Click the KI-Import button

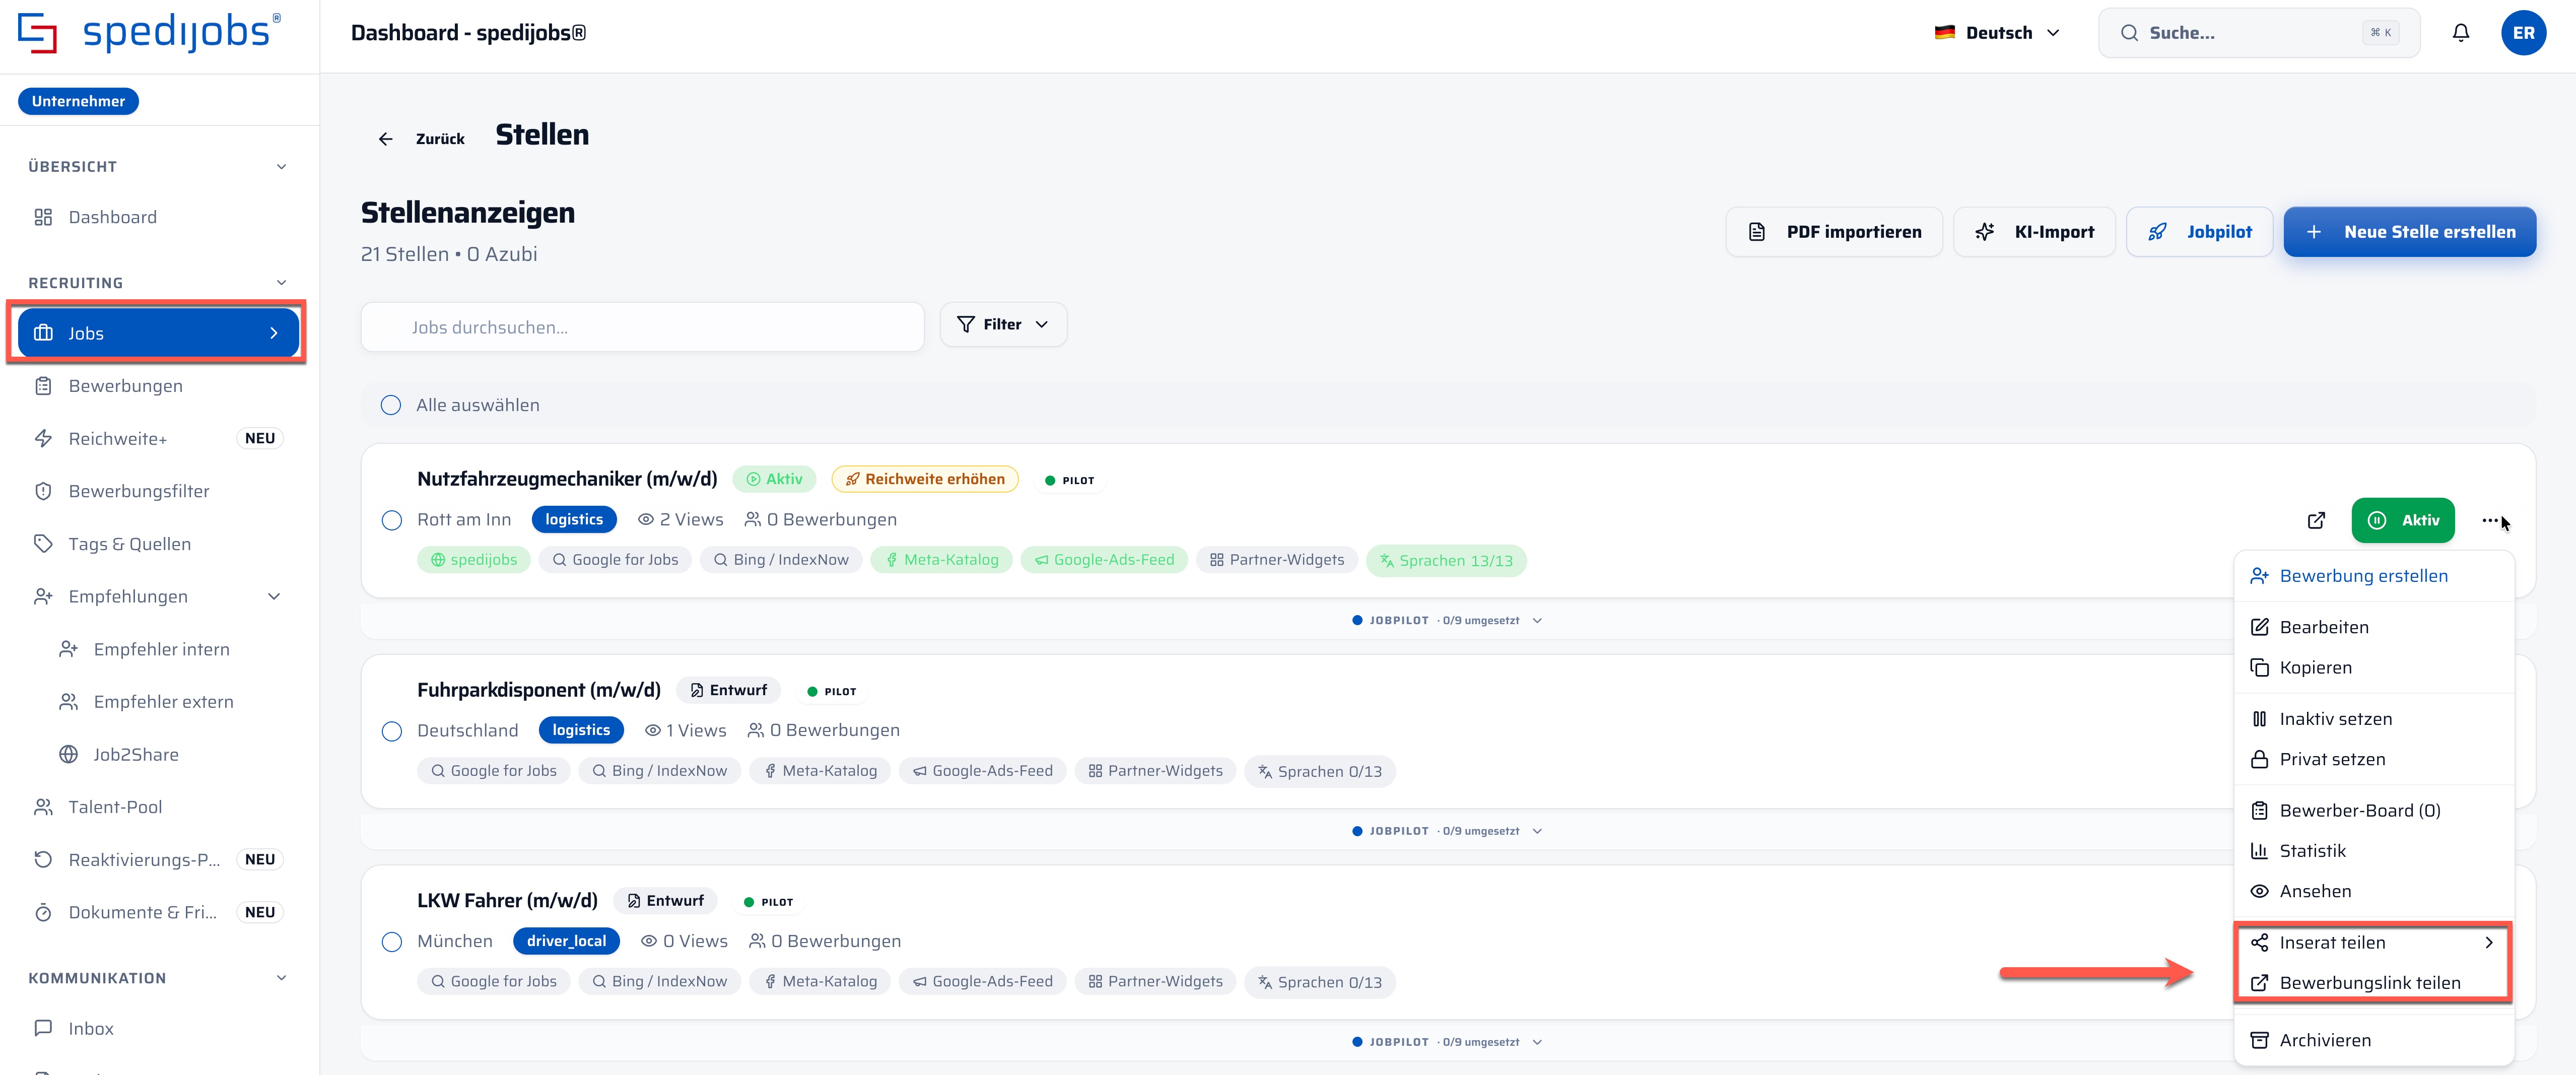coord(2034,232)
